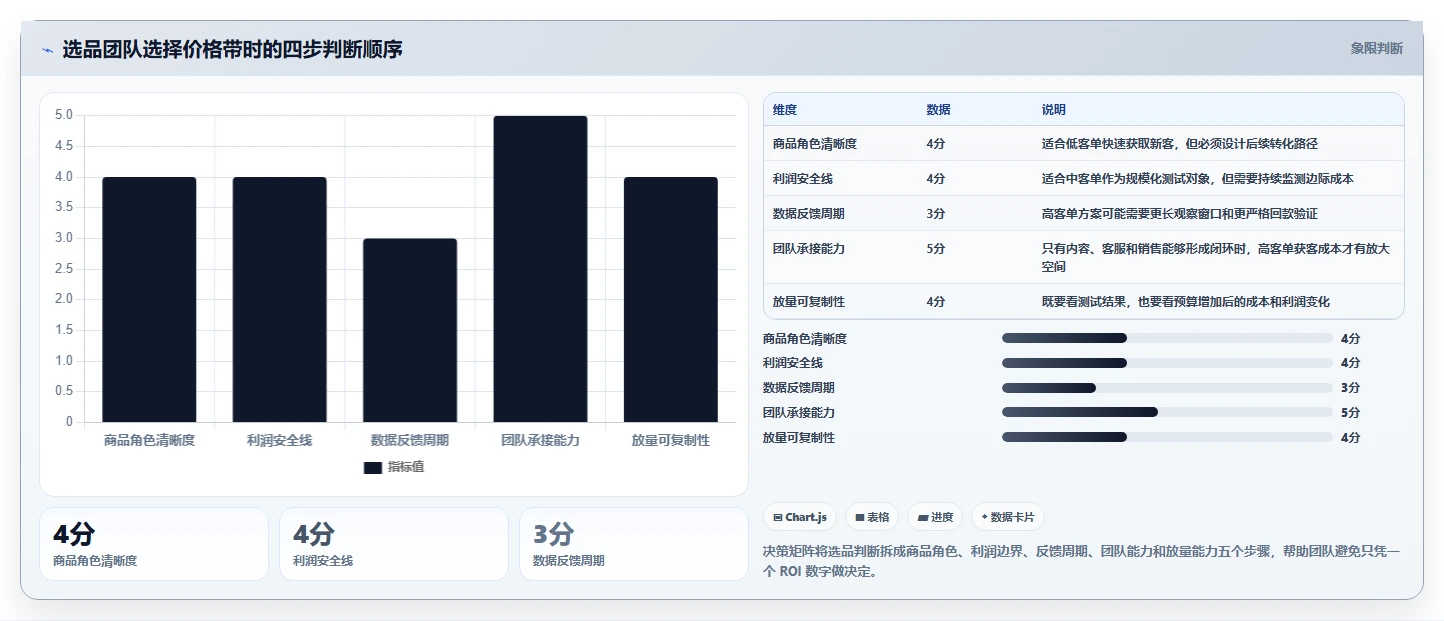The height and width of the screenshot is (621, 1444).
Task: Click description starting 只有内容、客服和销售
Action: click(1216, 257)
